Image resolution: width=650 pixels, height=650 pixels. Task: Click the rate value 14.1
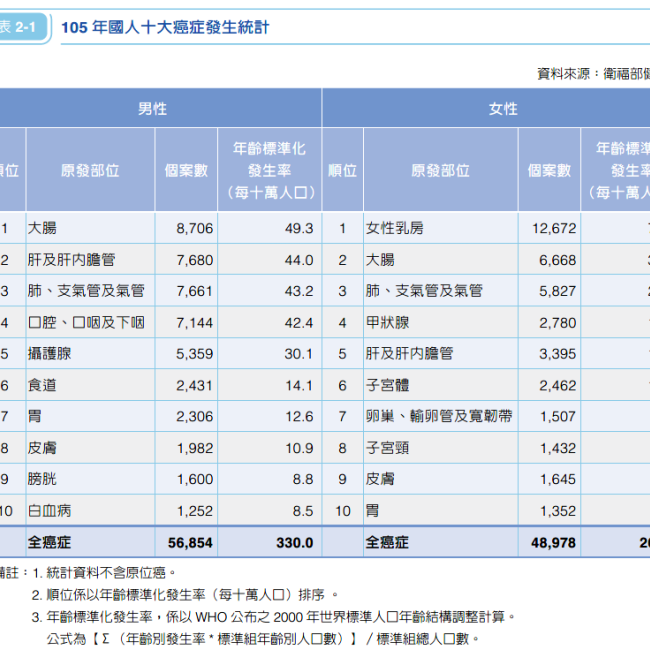(299, 386)
